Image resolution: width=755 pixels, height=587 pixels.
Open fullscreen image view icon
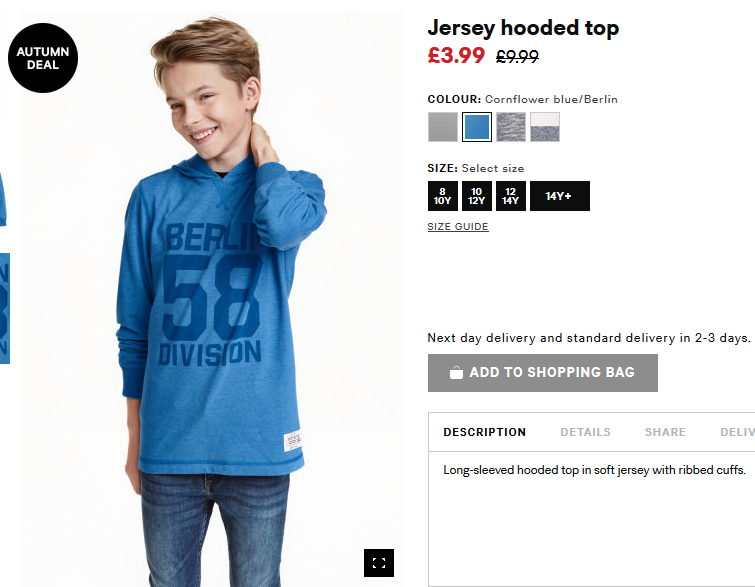378,562
